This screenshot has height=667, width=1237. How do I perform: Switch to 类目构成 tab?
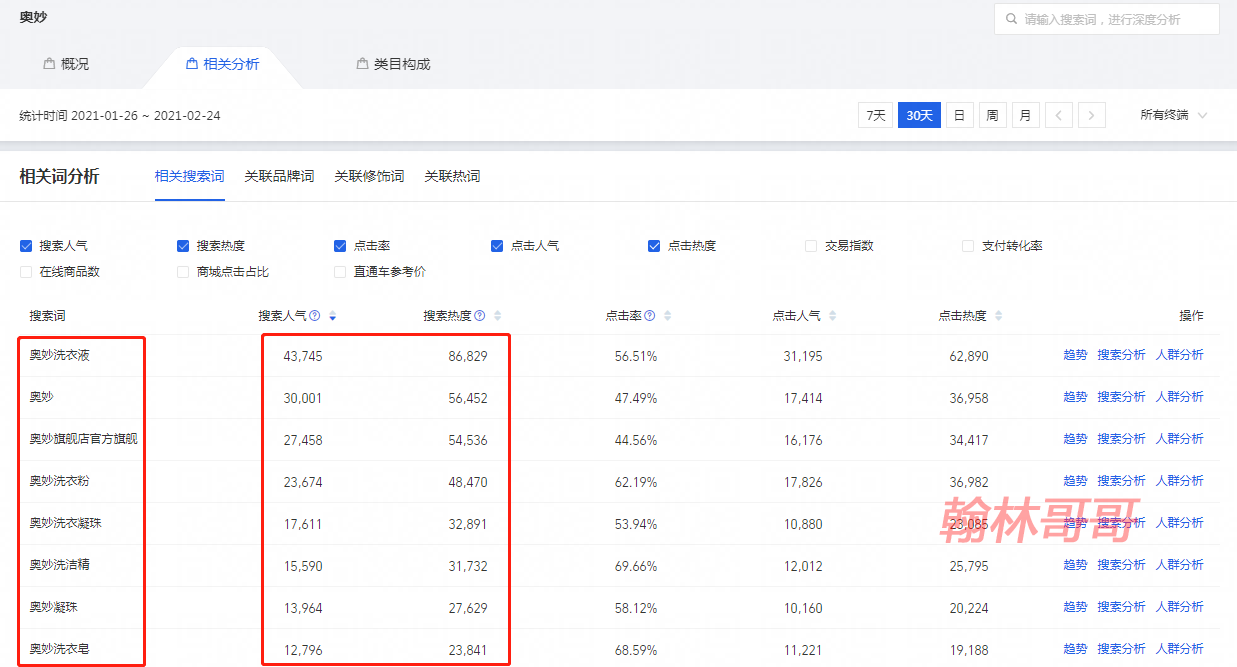coord(393,64)
